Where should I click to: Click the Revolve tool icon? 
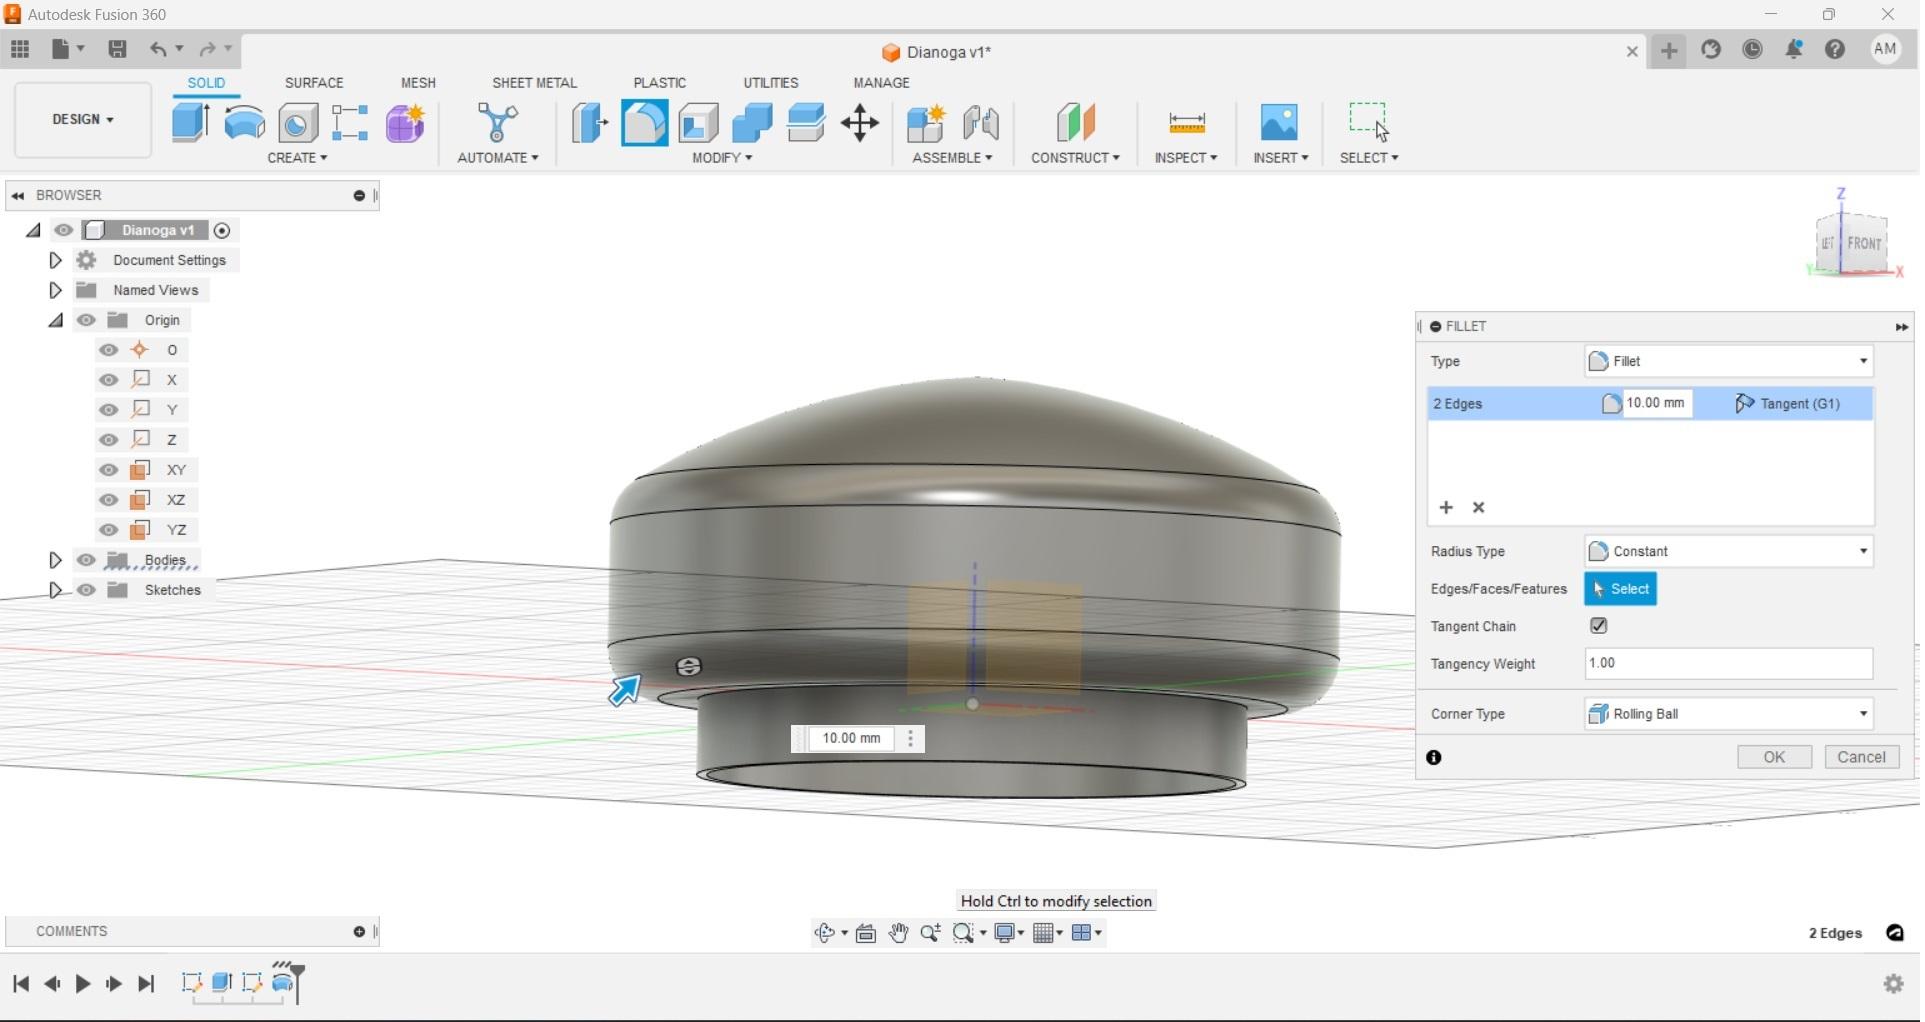click(244, 123)
